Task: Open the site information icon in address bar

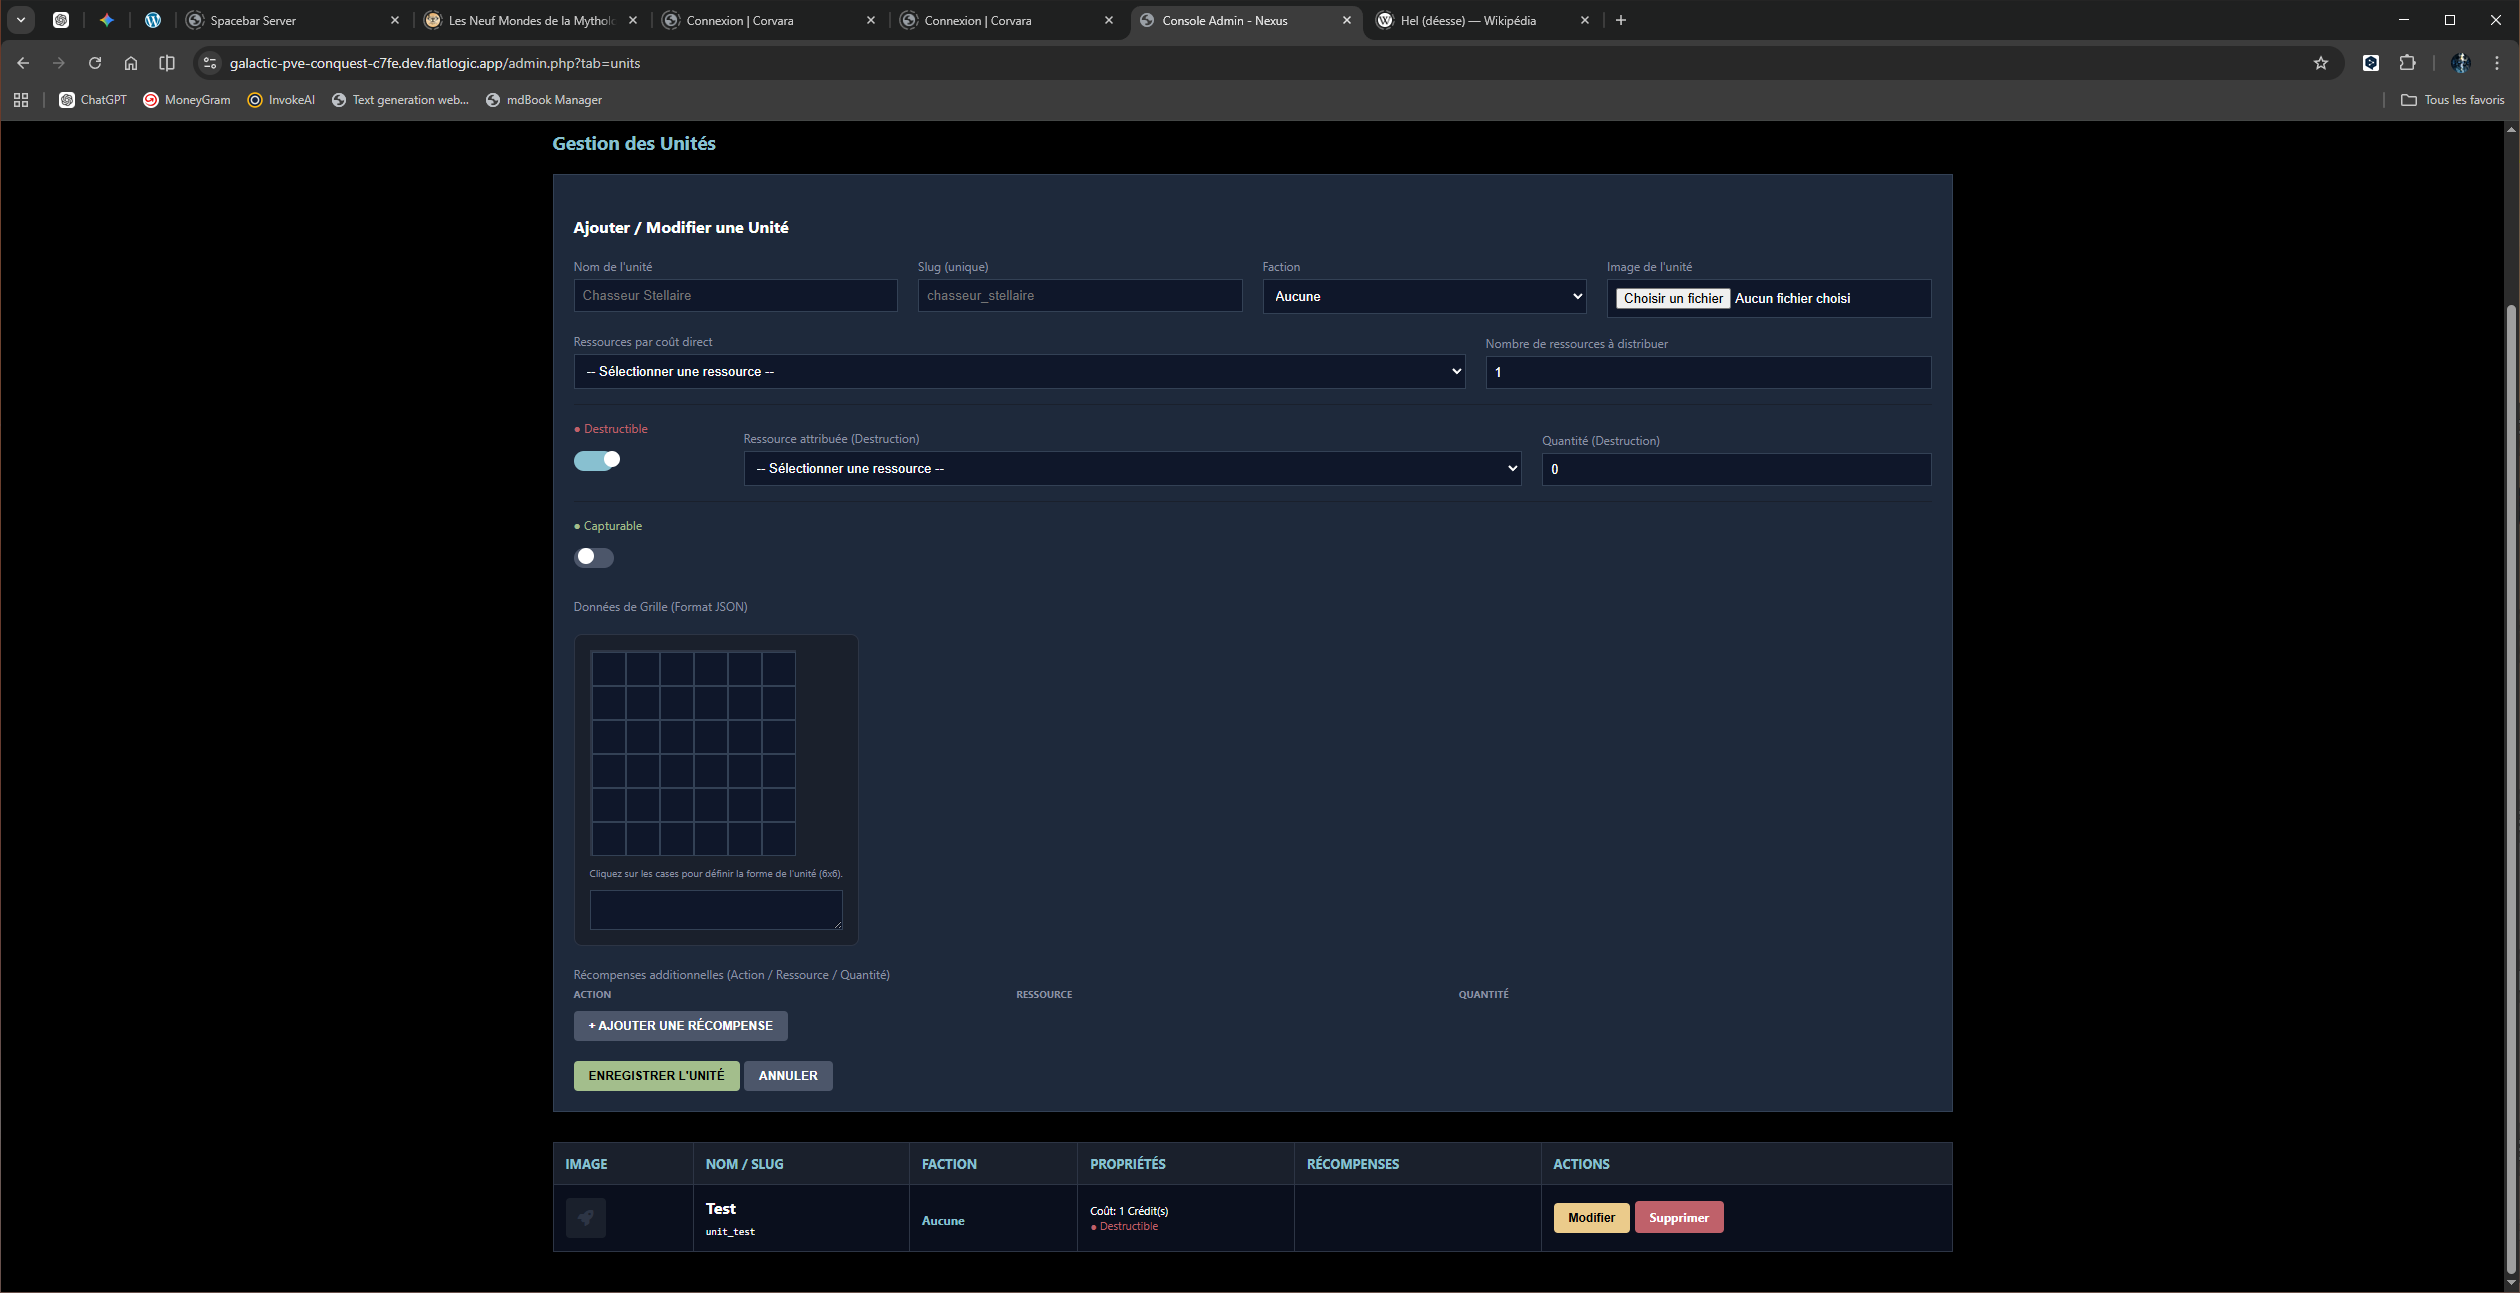Action: point(210,63)
